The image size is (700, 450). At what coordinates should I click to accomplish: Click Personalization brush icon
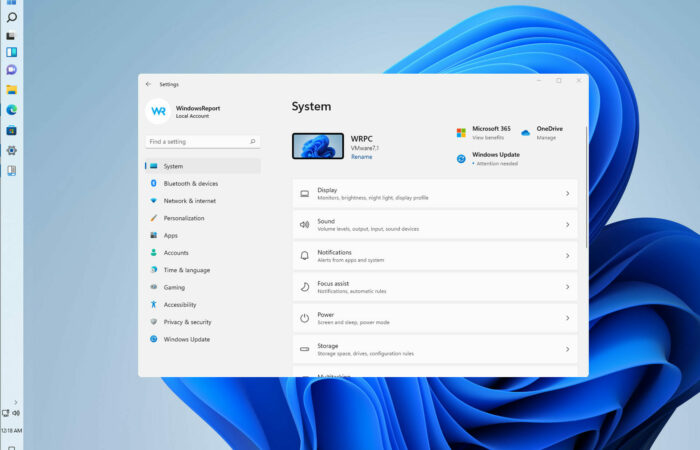154,218
